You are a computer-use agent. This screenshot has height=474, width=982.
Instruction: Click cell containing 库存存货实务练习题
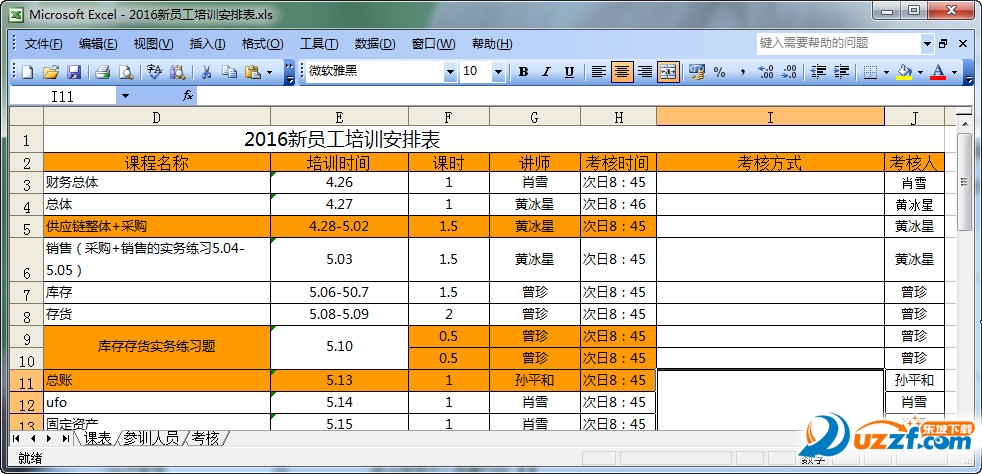157,347
